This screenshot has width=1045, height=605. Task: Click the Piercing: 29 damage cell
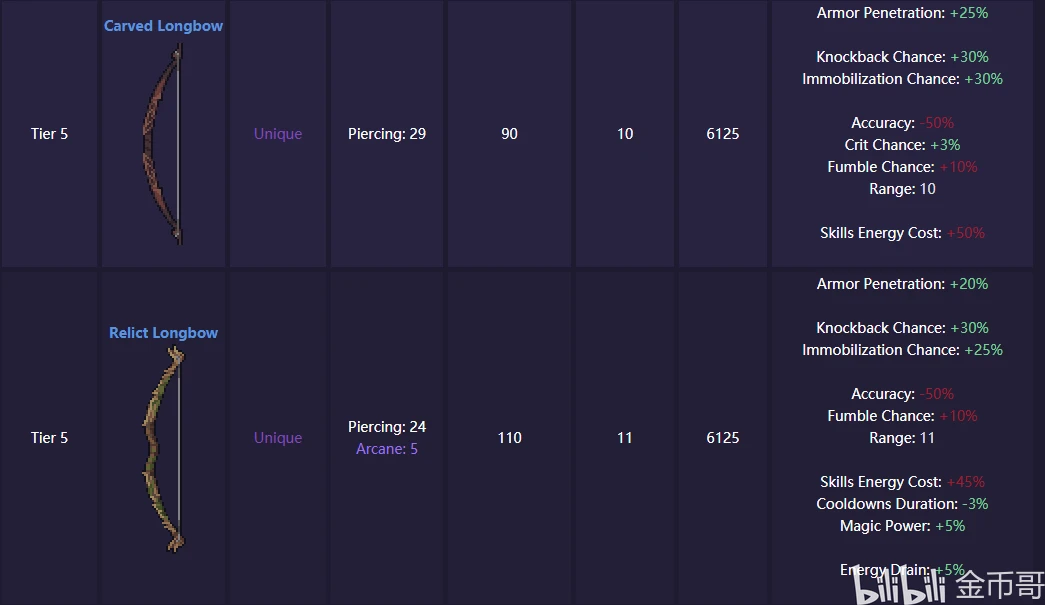click(387, 134)
